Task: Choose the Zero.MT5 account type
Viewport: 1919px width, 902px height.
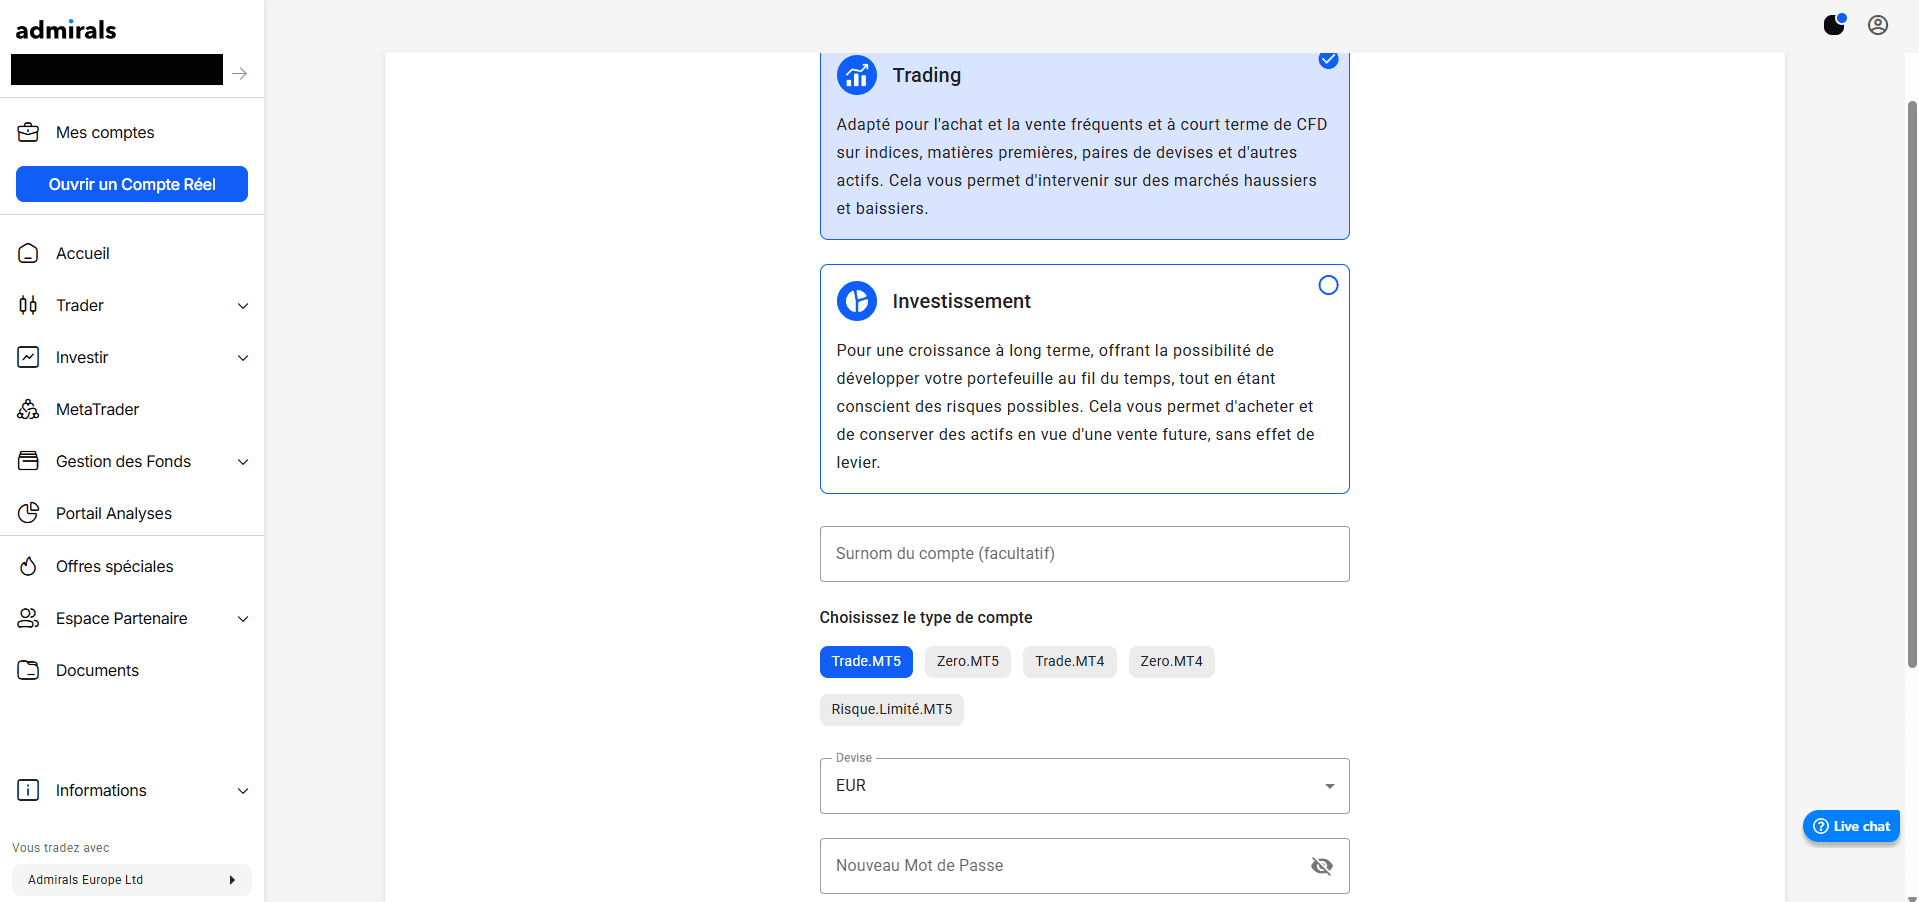Action: tap(968, 662)
